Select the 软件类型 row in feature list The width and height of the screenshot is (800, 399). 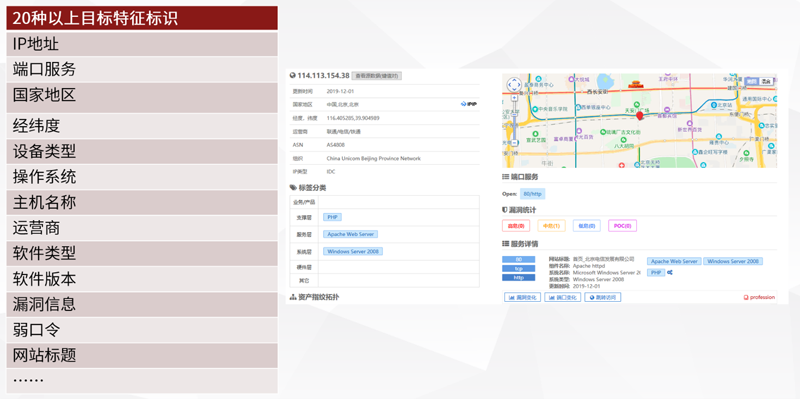(142, 254)
